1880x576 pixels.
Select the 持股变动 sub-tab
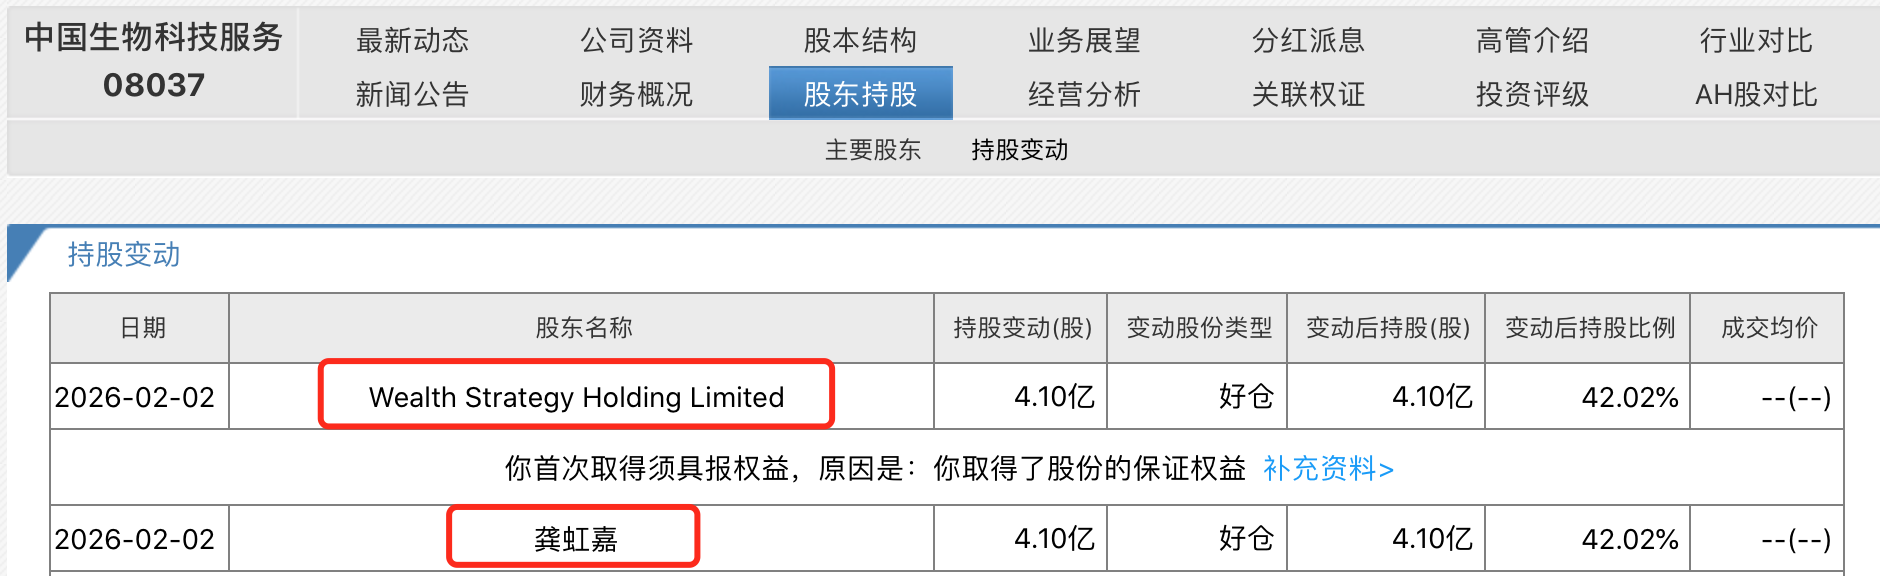click(1021, 150)
